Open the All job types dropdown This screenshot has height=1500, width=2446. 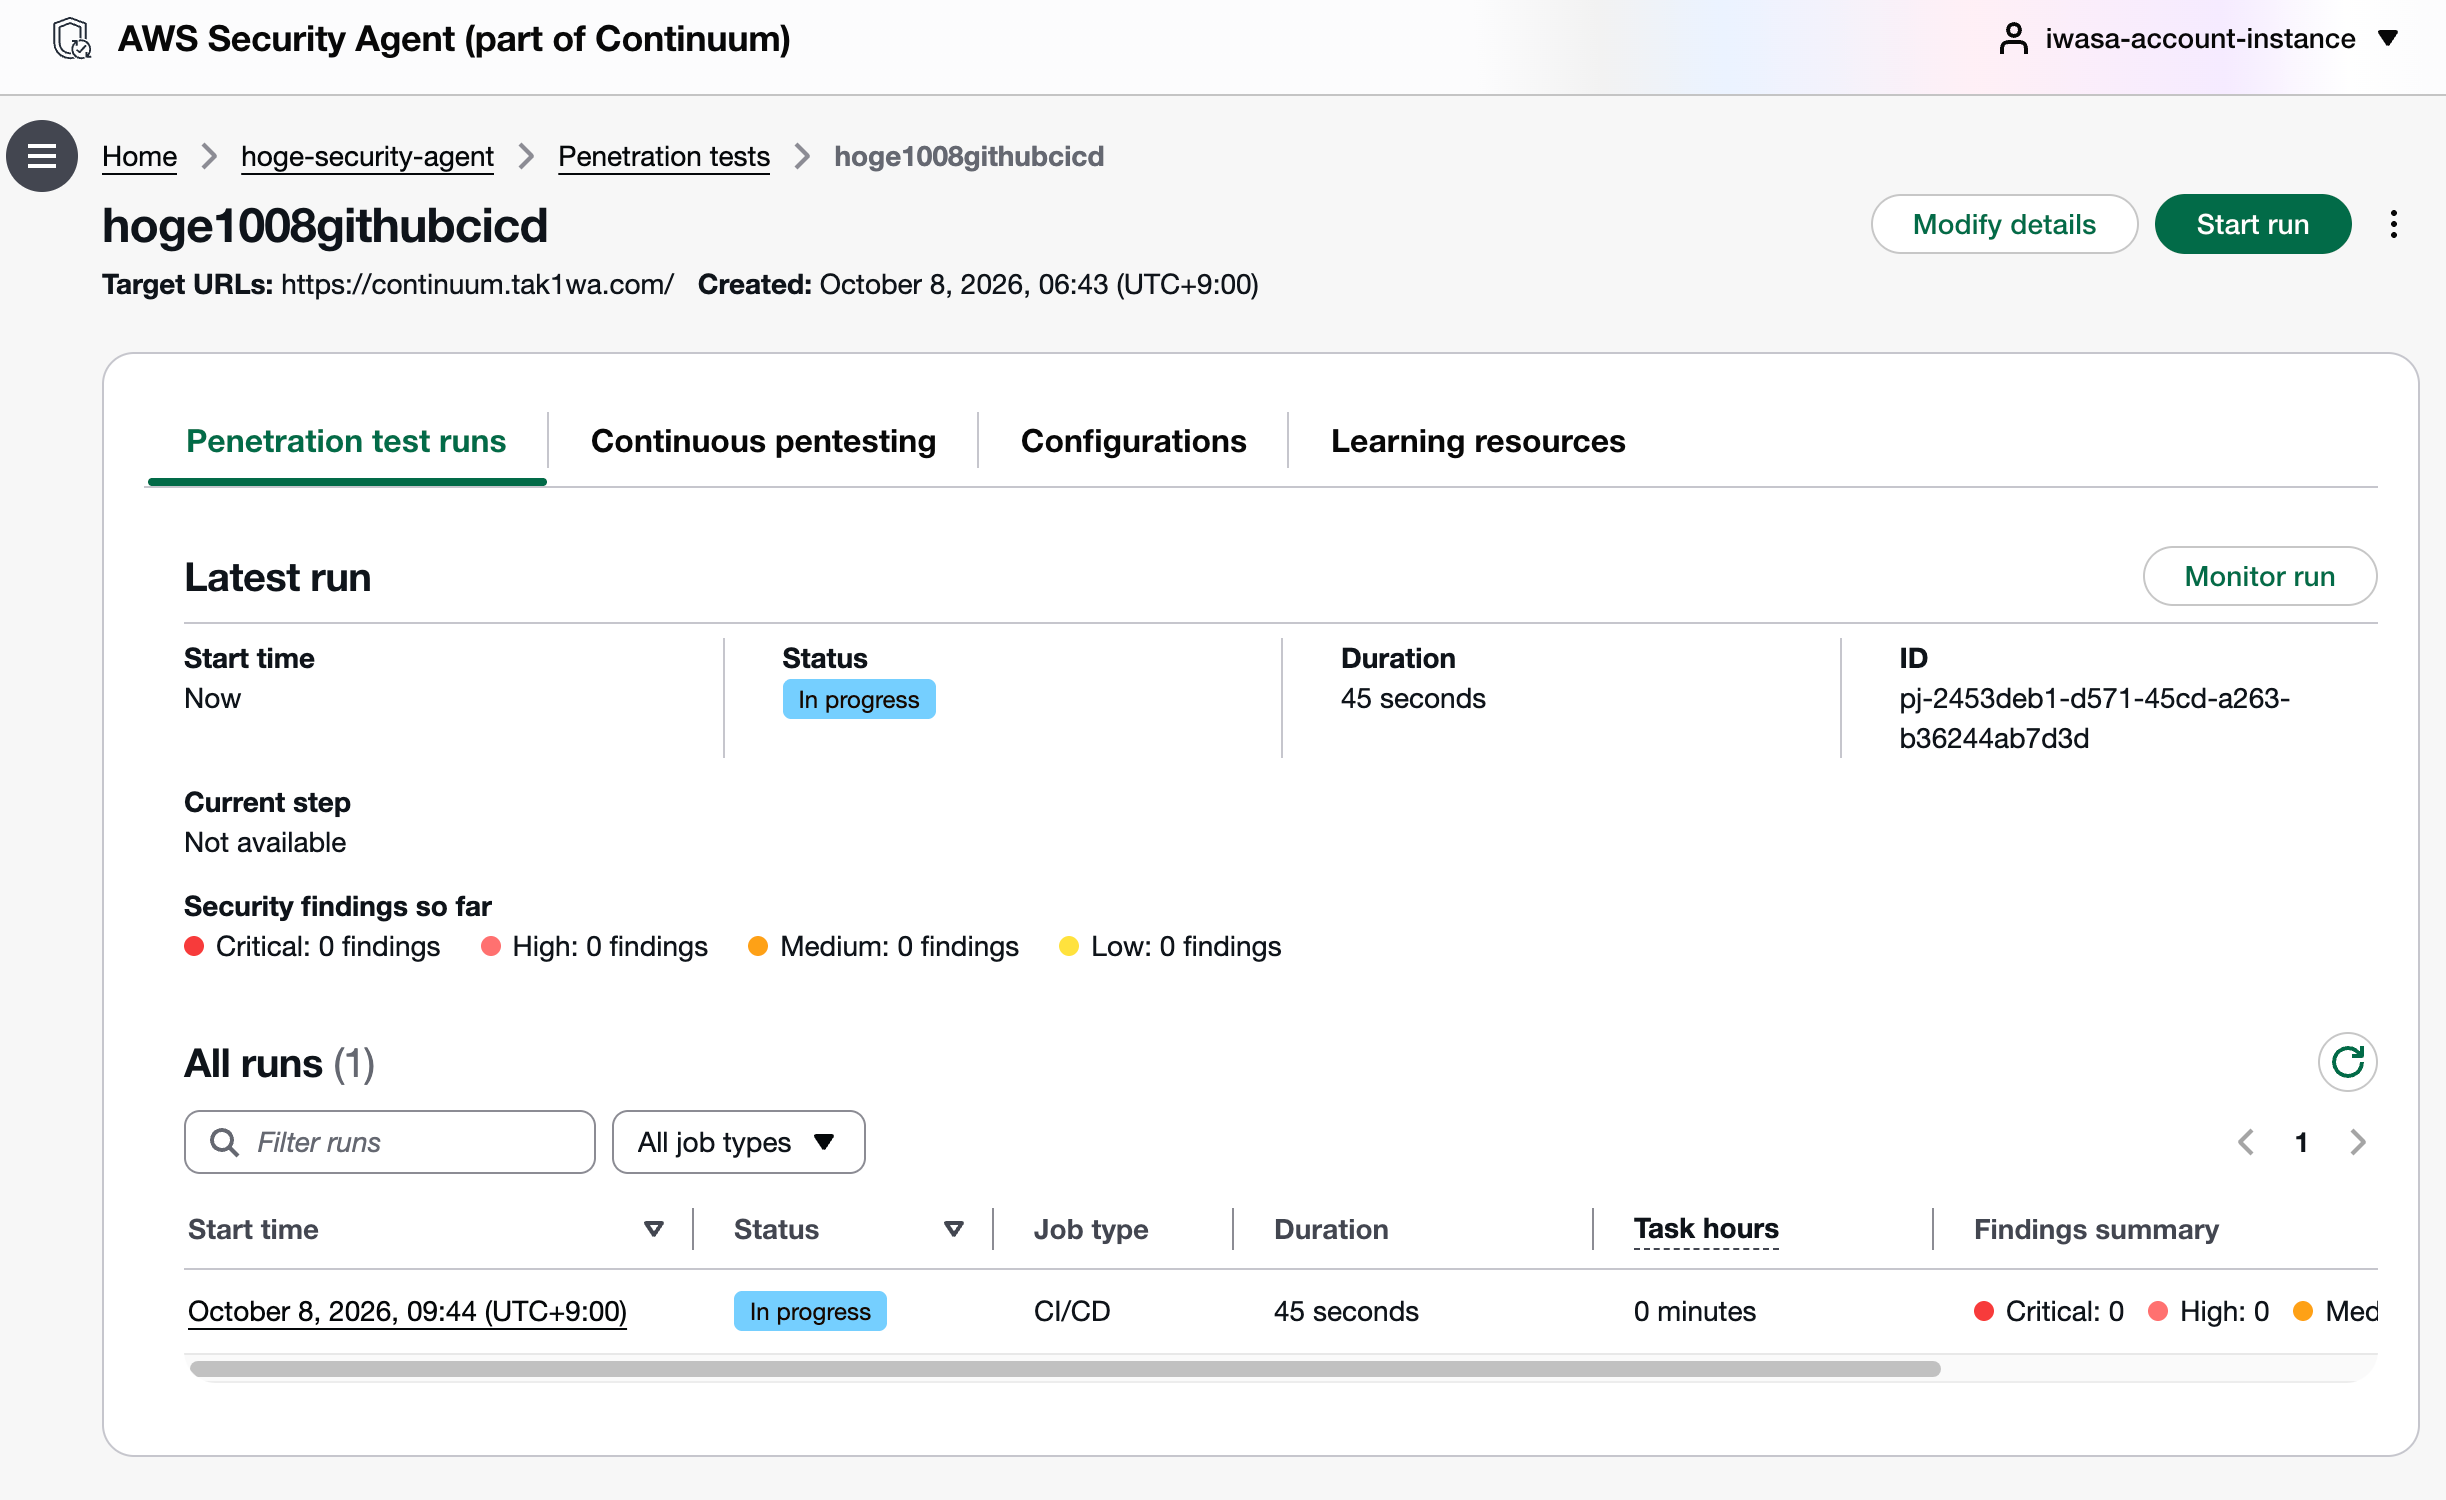click(738, 1142)
